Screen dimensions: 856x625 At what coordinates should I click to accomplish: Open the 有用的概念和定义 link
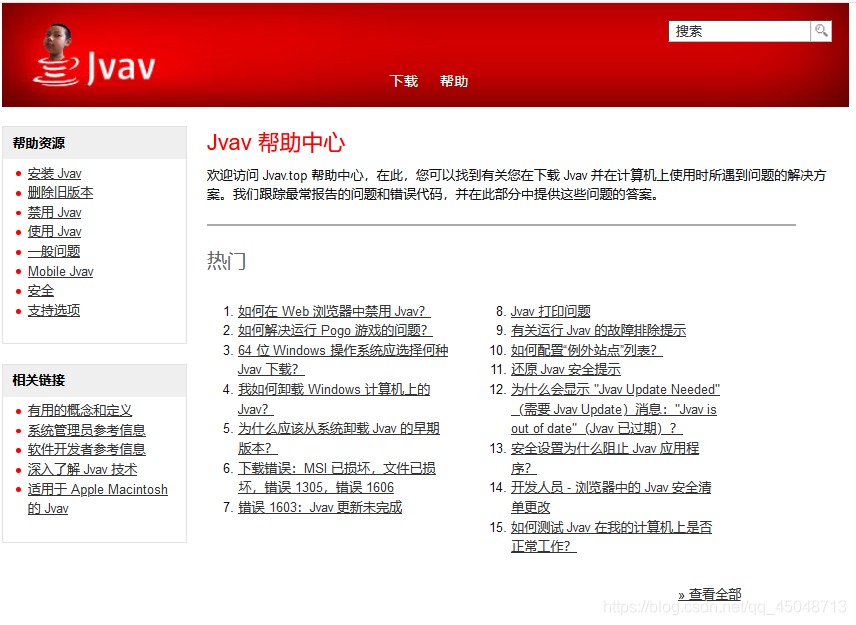click(80, 410)
